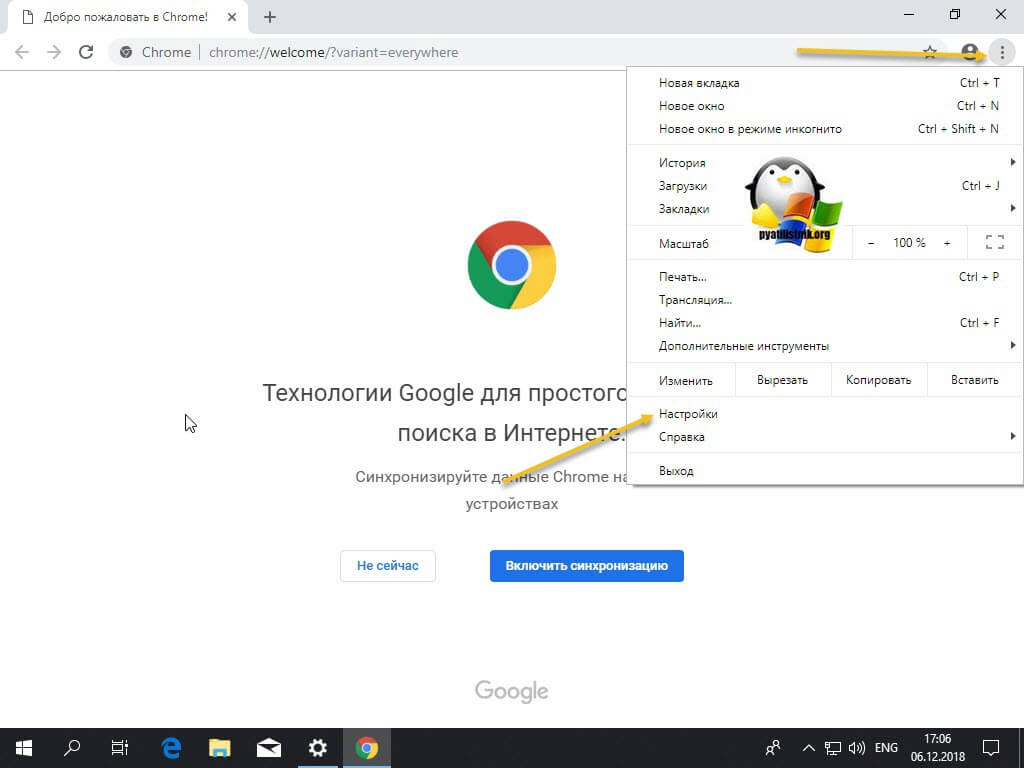The height and width of the screenshot is (768, 1024).
Task: Open the network status tray icon
Action: [x=833, y=748]
